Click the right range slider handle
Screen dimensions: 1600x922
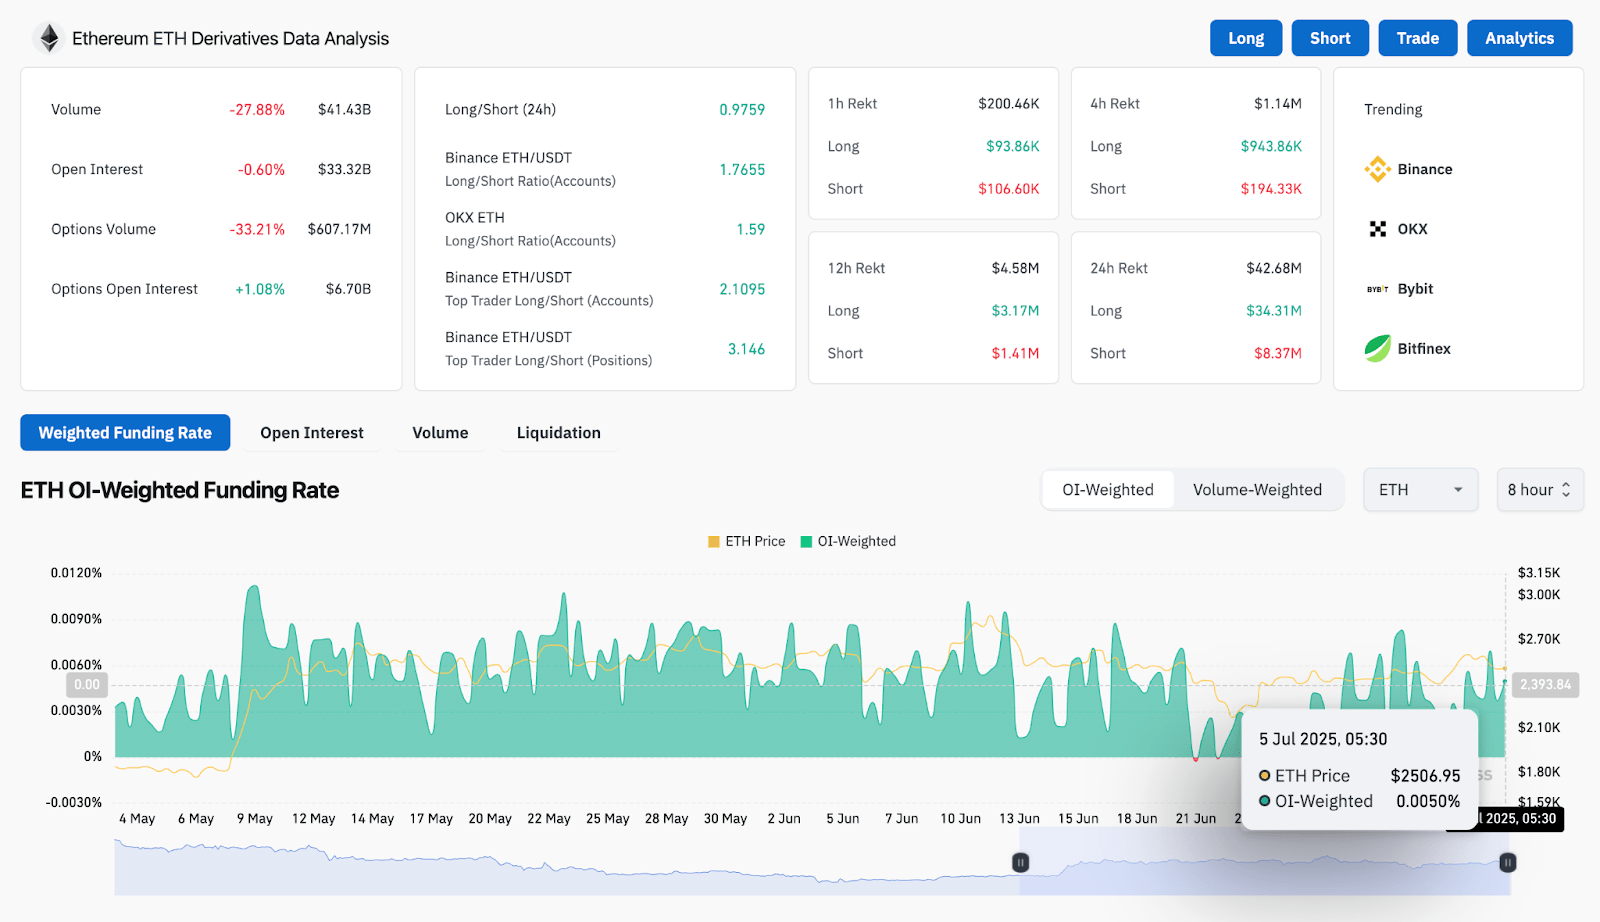click(1507, 862)
